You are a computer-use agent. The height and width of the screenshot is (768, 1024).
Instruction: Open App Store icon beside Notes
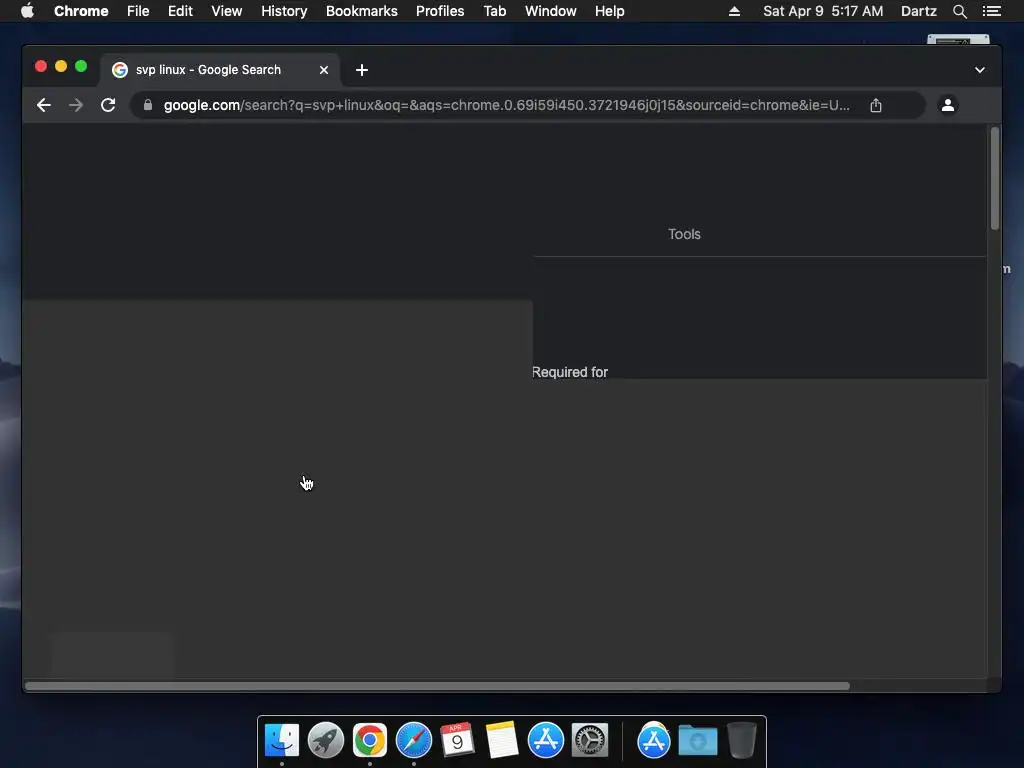click(x=546, y=740)
